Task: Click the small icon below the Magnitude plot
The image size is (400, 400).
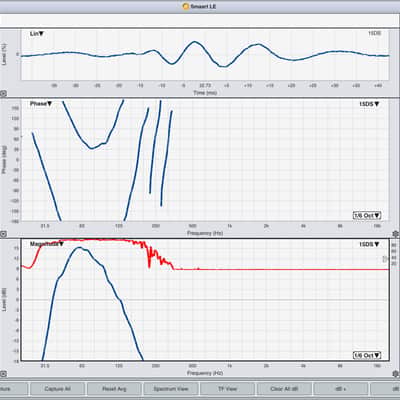Action: coord(3,374)
